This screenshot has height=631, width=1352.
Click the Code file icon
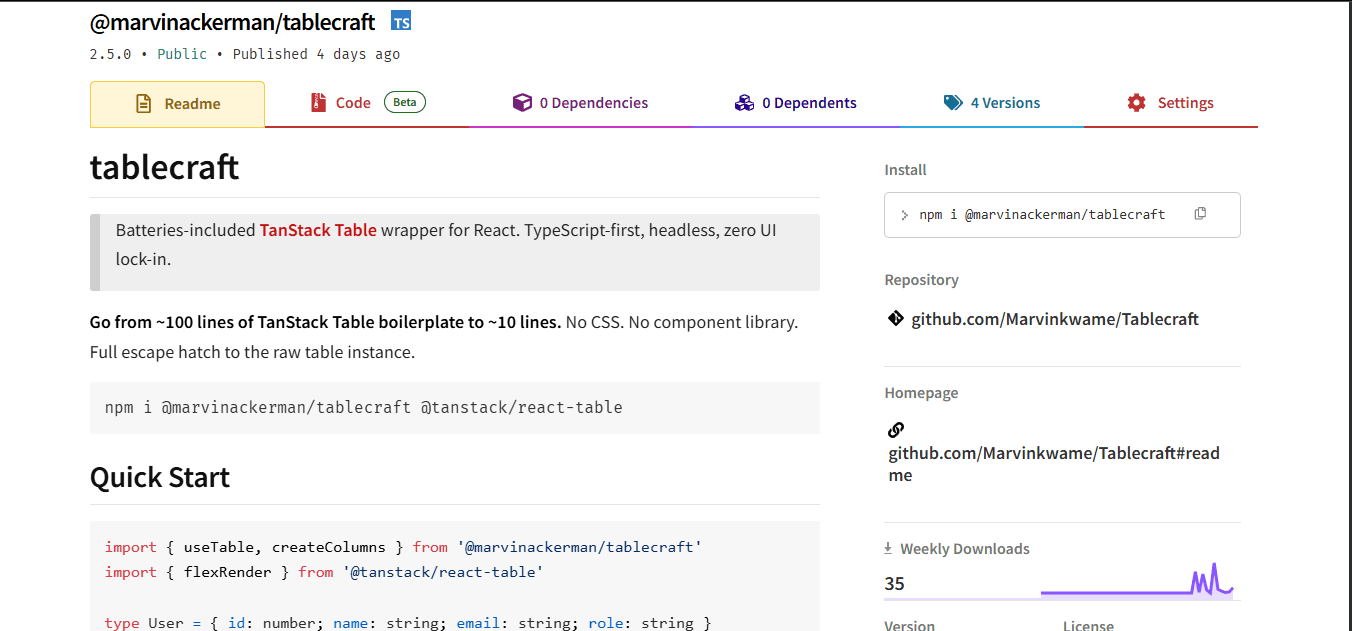(x=319, y=103)
